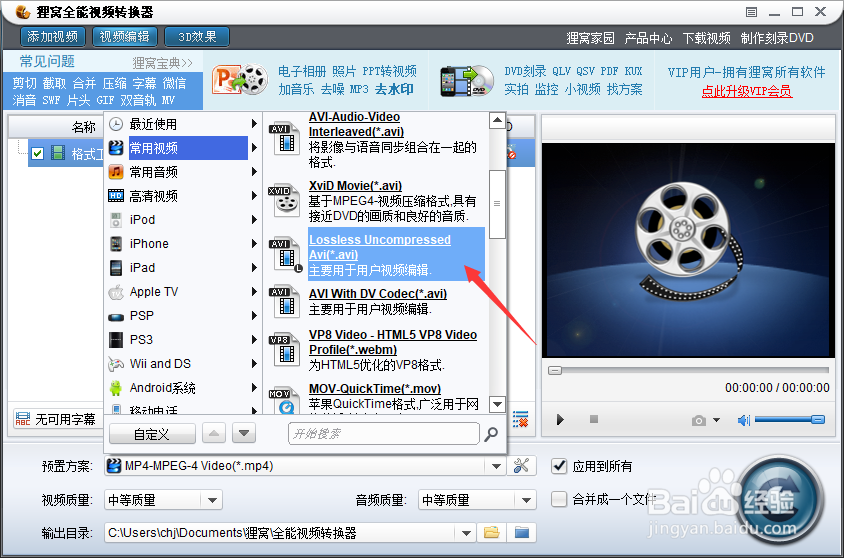Open the 视频编辑 tool

coord(125,37)
